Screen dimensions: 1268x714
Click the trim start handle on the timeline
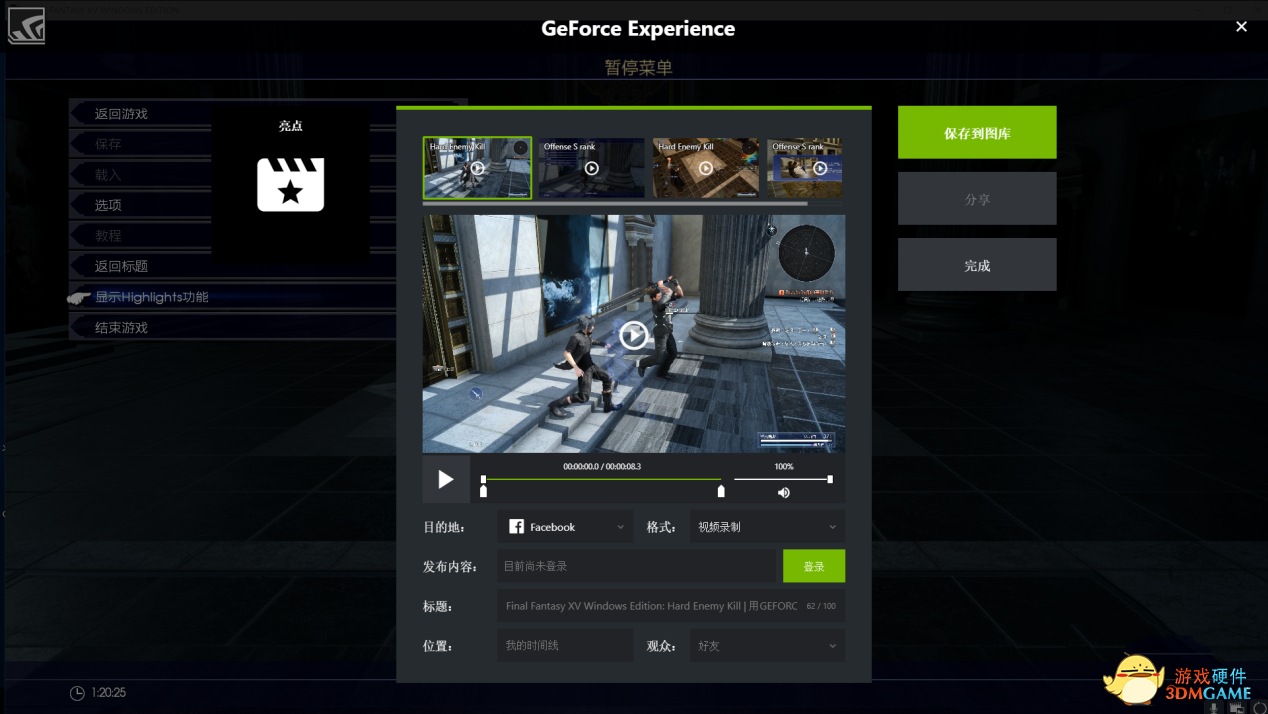(x=484, y=491)
